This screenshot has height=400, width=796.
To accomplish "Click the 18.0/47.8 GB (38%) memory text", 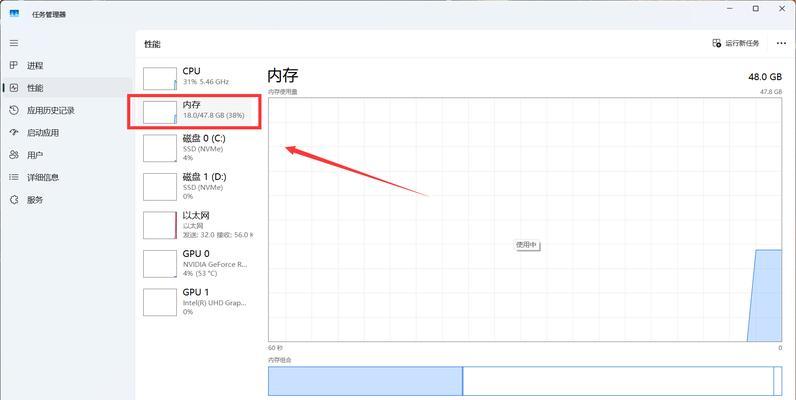I will 213,115.
